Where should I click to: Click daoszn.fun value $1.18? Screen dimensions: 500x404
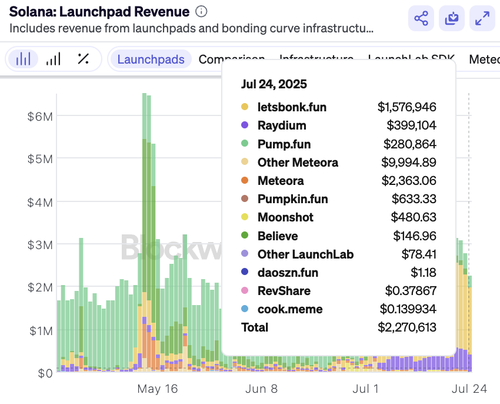[x=423, y=273]
